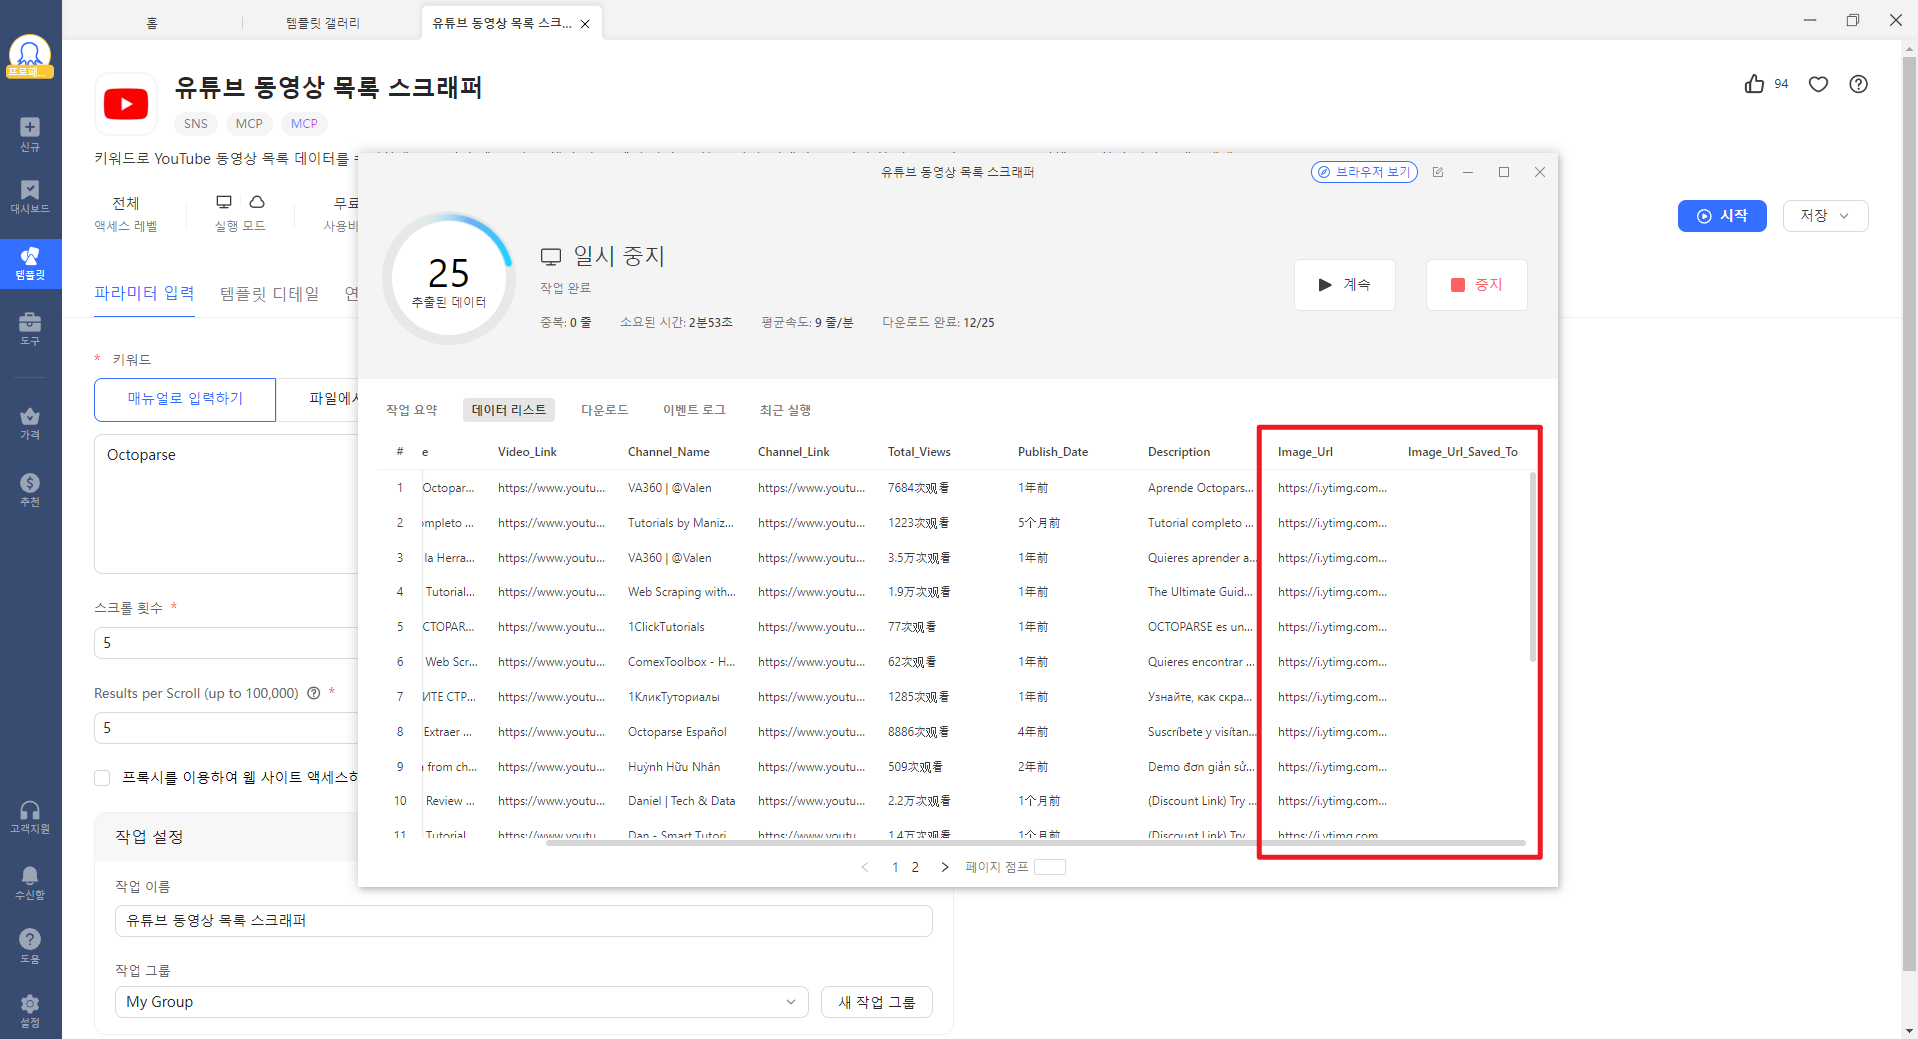This screenshot has width=1918, height=1039.
Task: Minimize the main application window
Action: [1809, 20]
